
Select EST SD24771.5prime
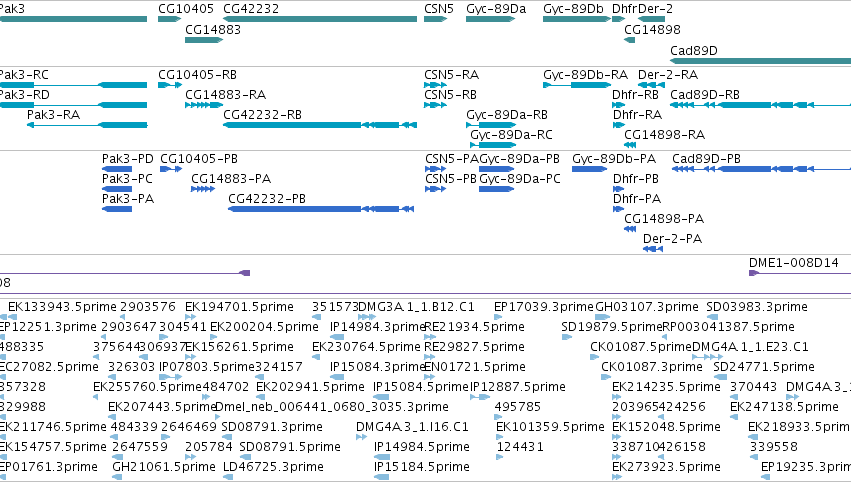pos(764,367)
